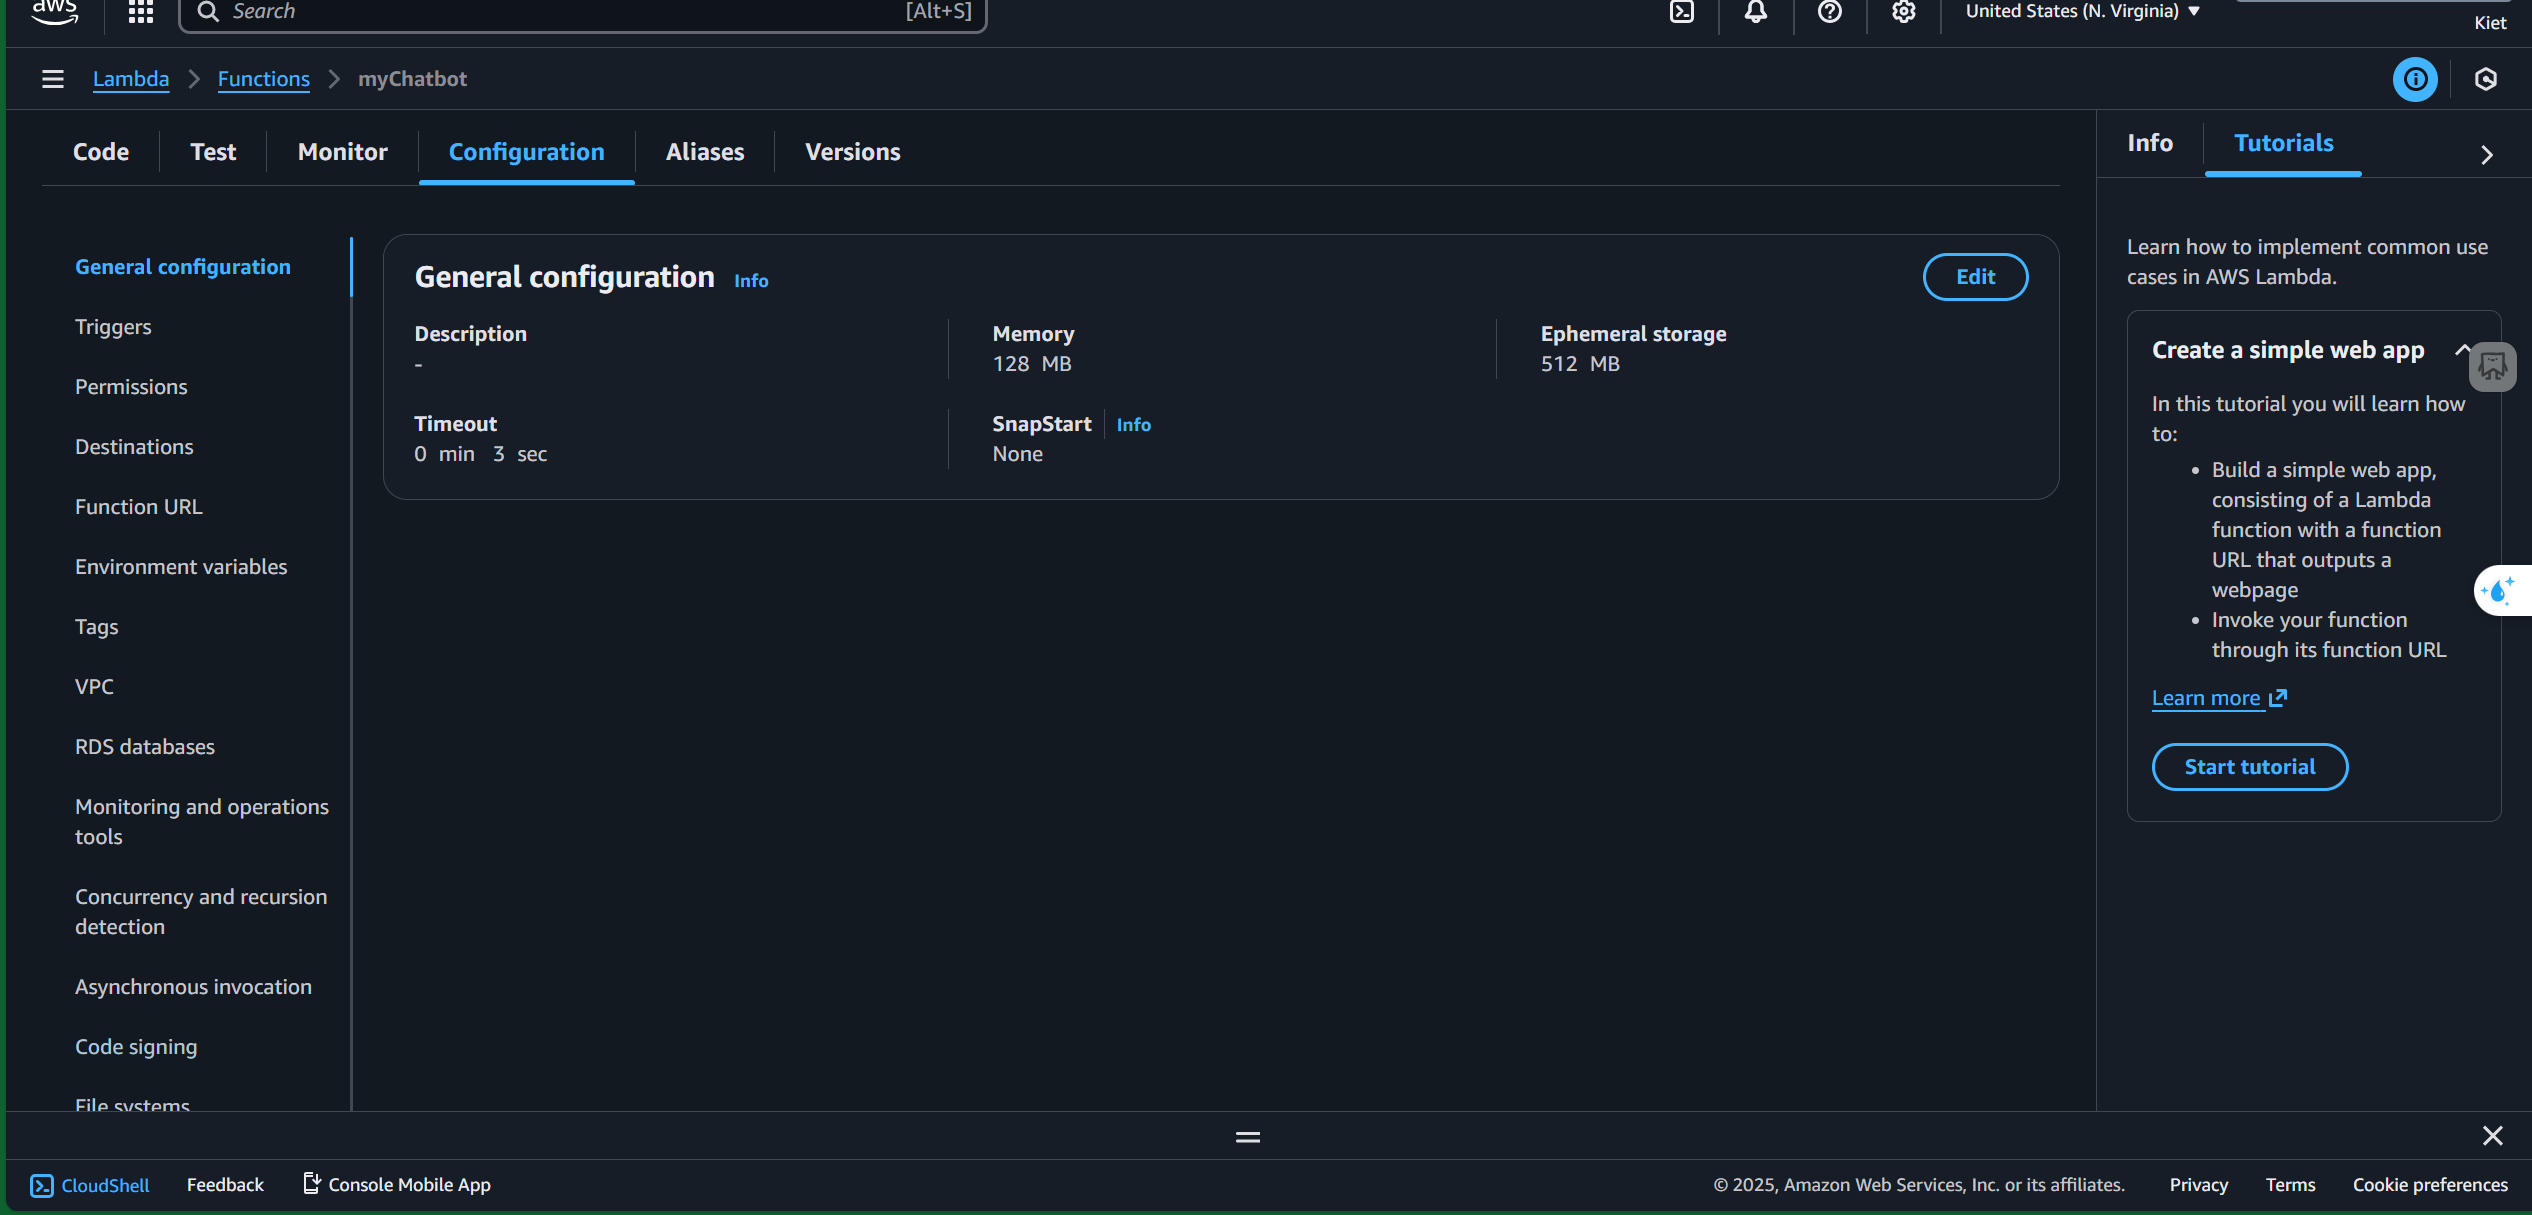The height and width of the screenshot is (1215, 2532).
Task: Toggle the side navigation hamburger menu
Action: 53,79
